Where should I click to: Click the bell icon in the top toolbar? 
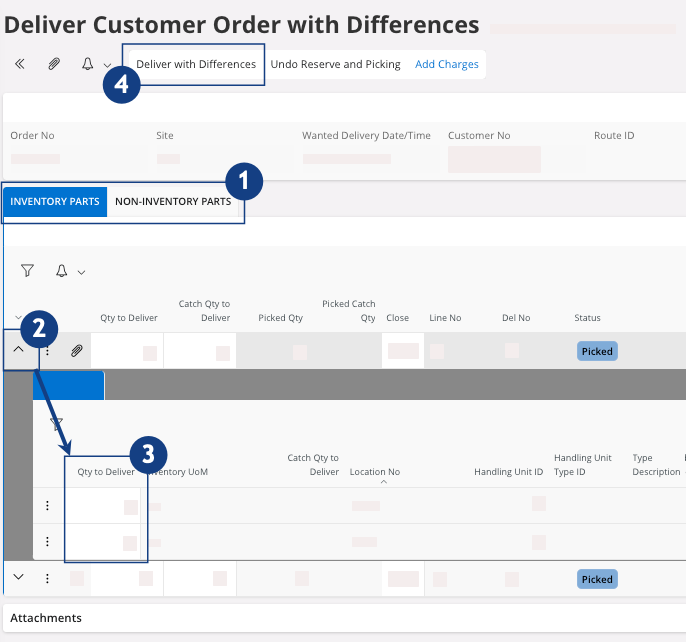pos(88,64)
